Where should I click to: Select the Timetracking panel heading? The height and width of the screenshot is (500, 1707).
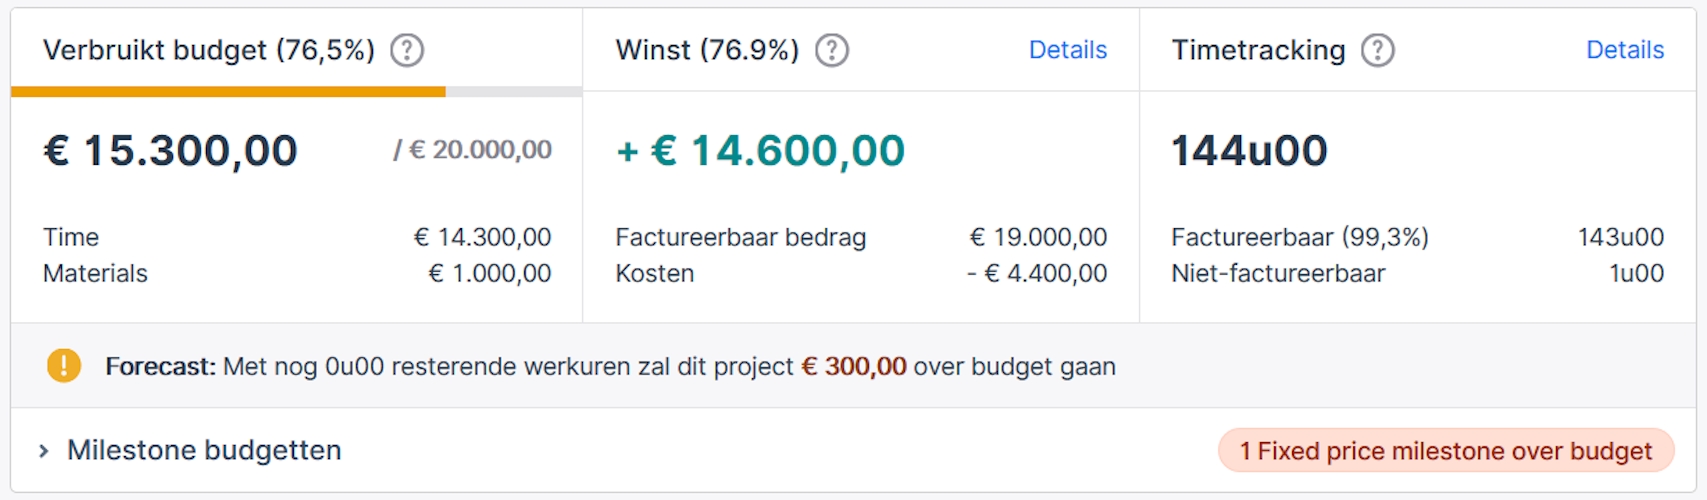coord(1258,50)
